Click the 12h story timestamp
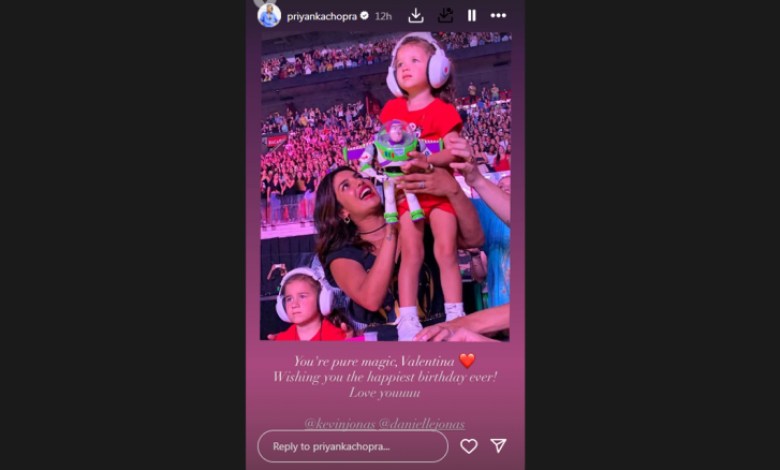 383,16
